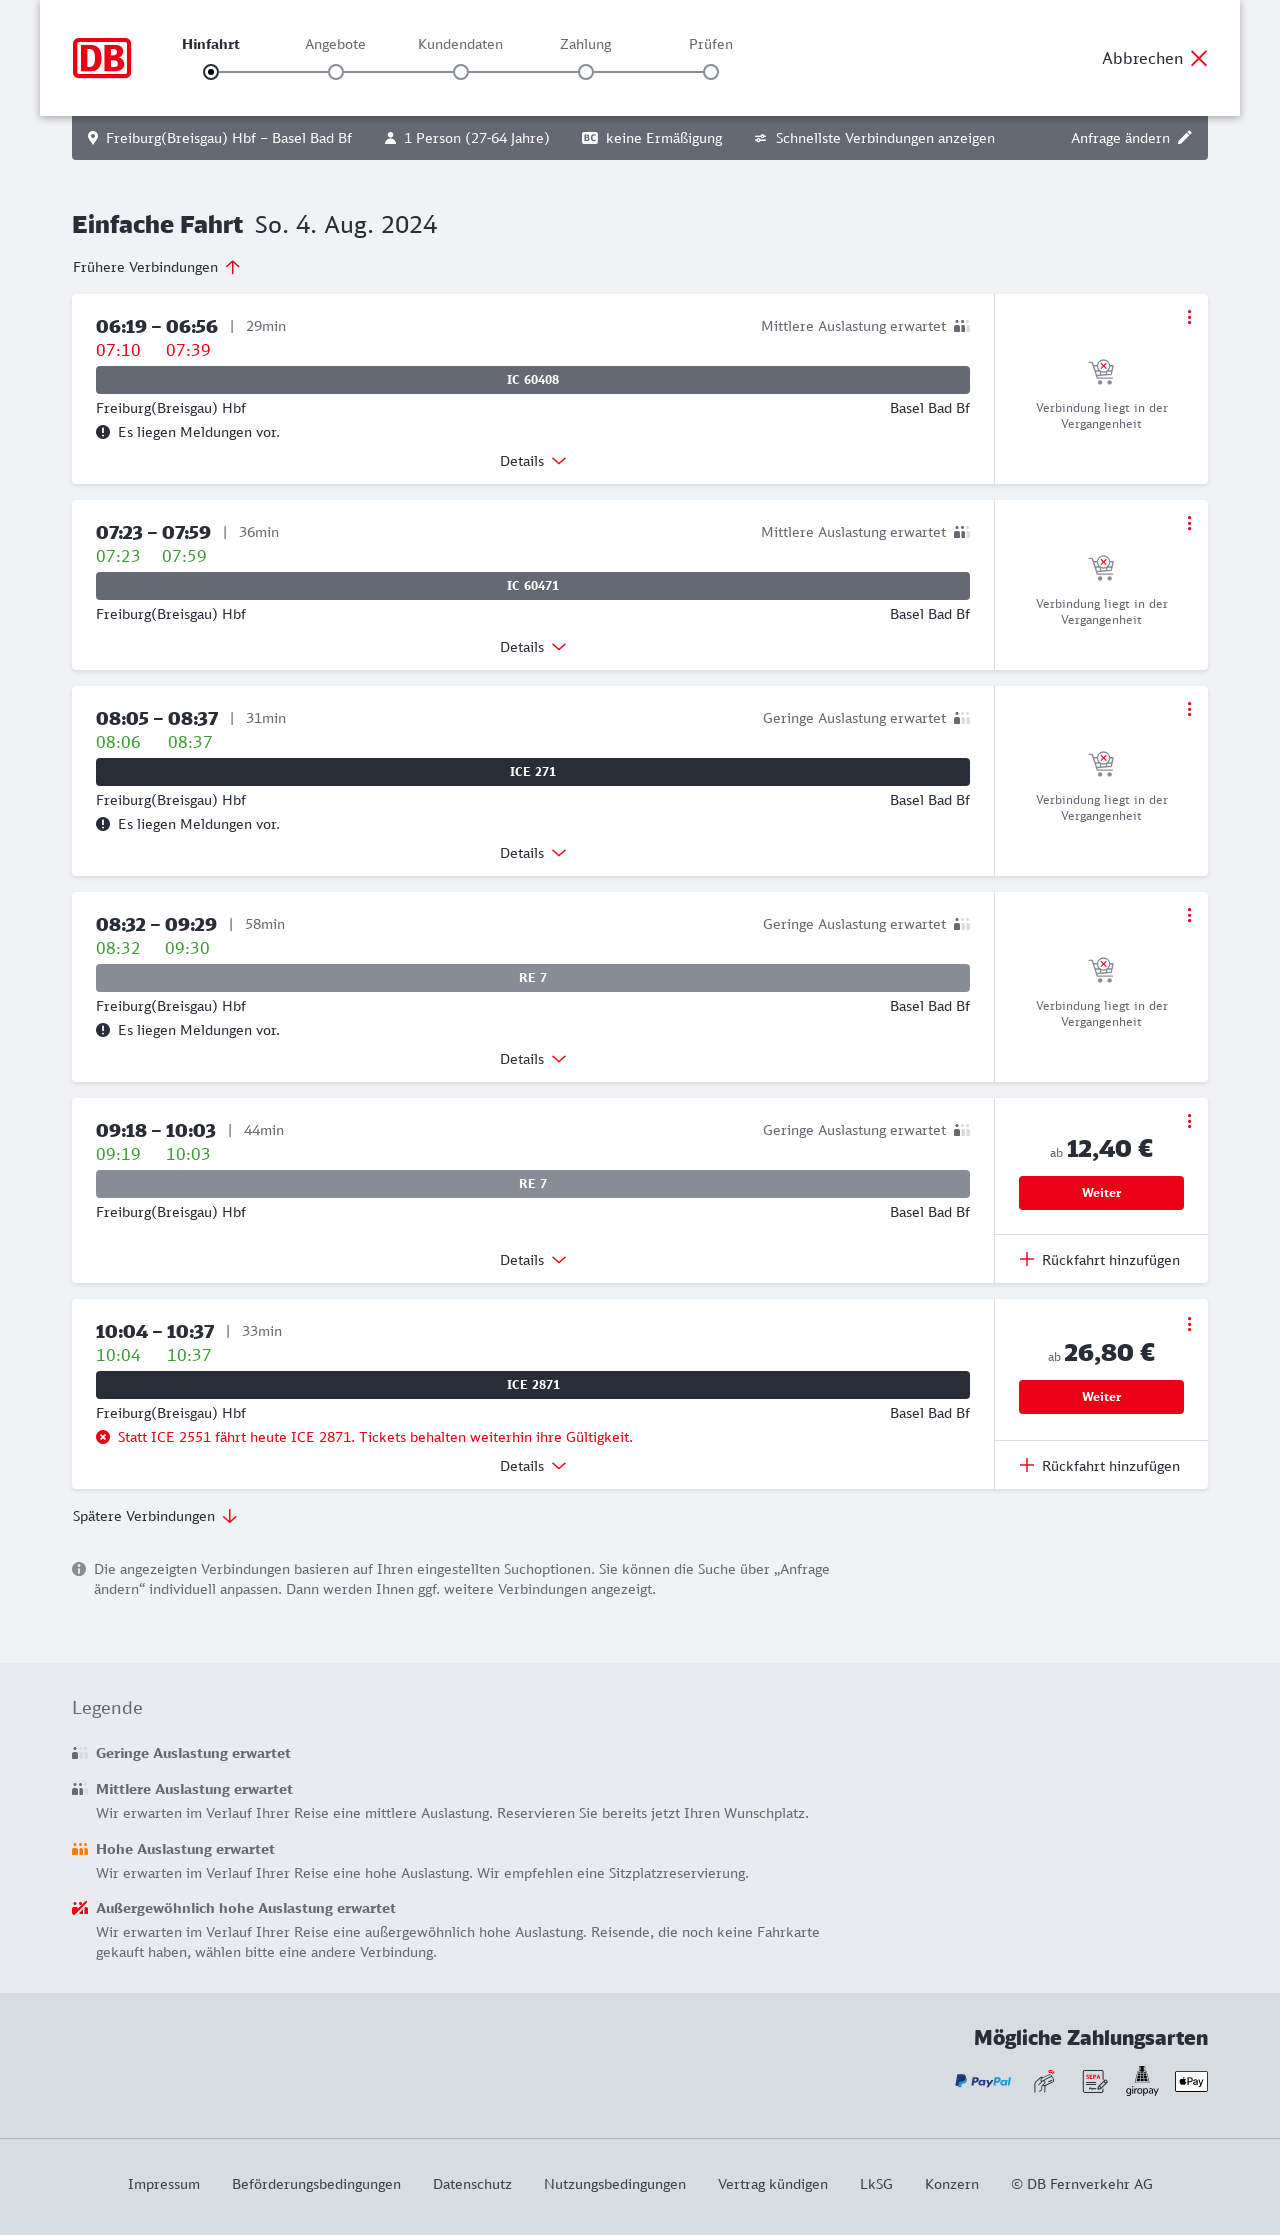Click Weiter for the 12,40 € fare
1280x2235 pixels.
(x=1101, y=1193)
